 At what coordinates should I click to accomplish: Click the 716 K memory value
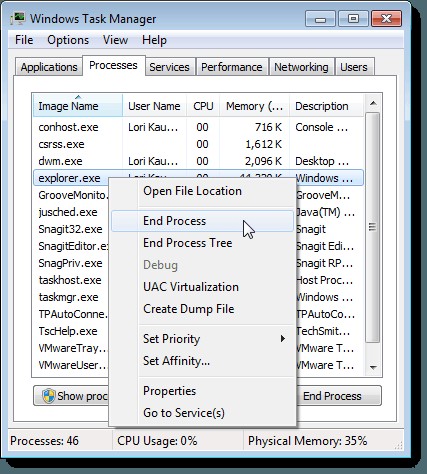pyautogui.click(x=268, y=127)
